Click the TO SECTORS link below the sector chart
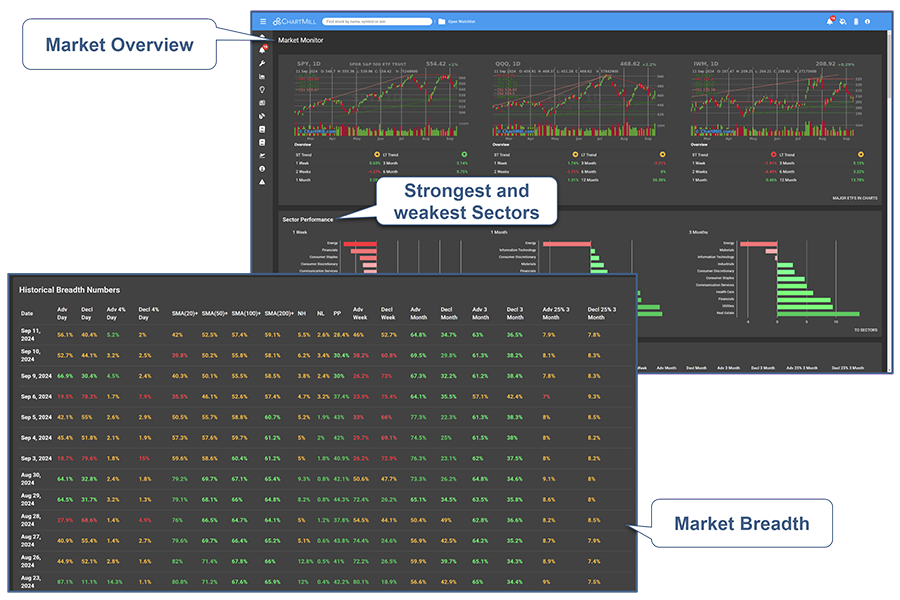The image size is (900, 600). (x=868, y=329)
